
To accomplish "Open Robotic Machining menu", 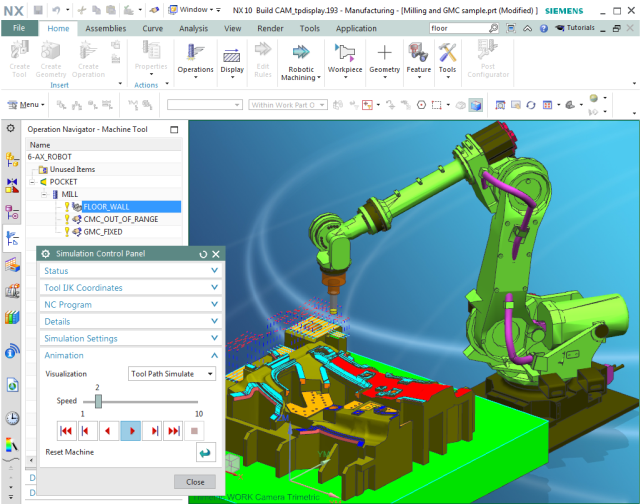I will pos(301,62).
